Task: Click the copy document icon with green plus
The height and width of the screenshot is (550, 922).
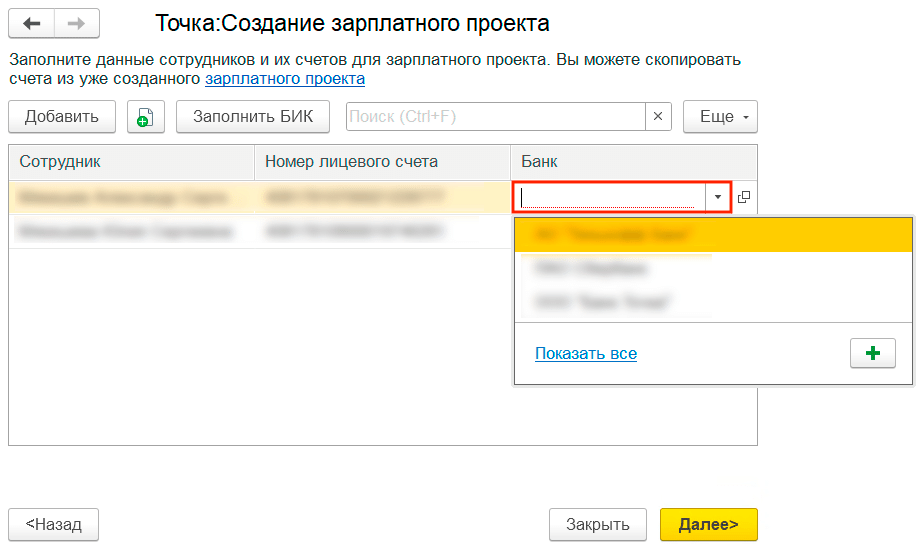Action: (146, 117)
